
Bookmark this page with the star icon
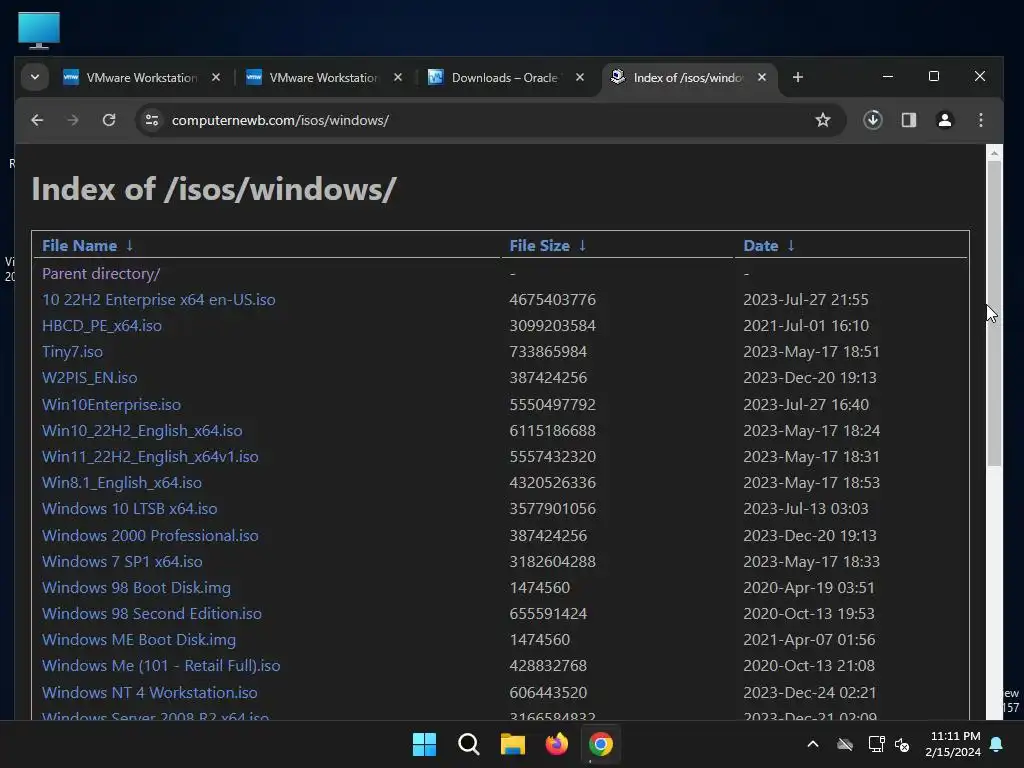point(823,120)
